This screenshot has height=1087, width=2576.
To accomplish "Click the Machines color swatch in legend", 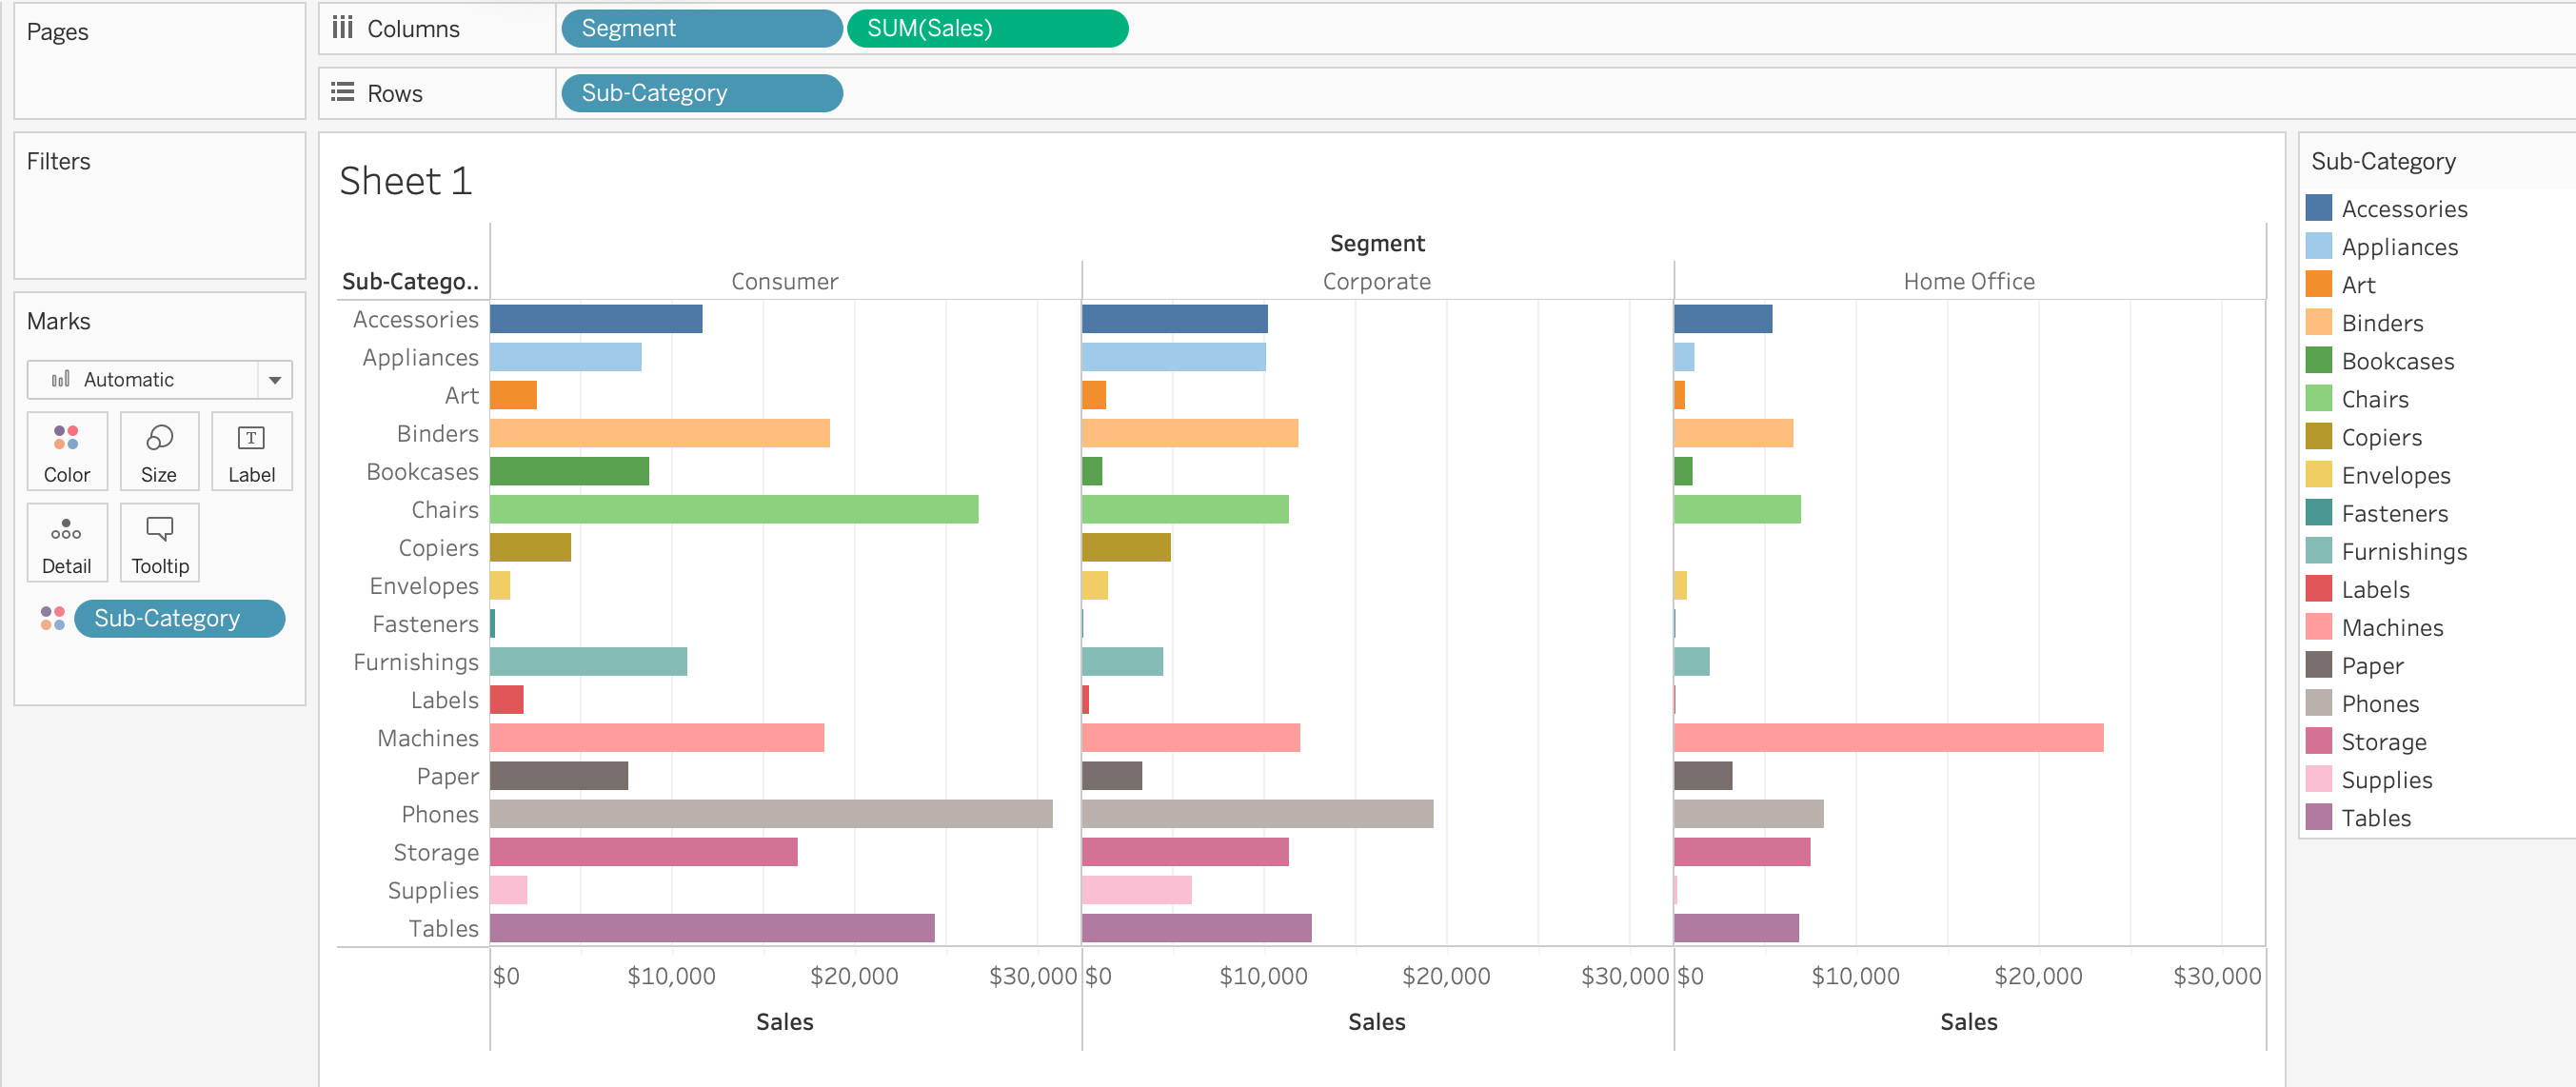I will tap(2318, 627).
